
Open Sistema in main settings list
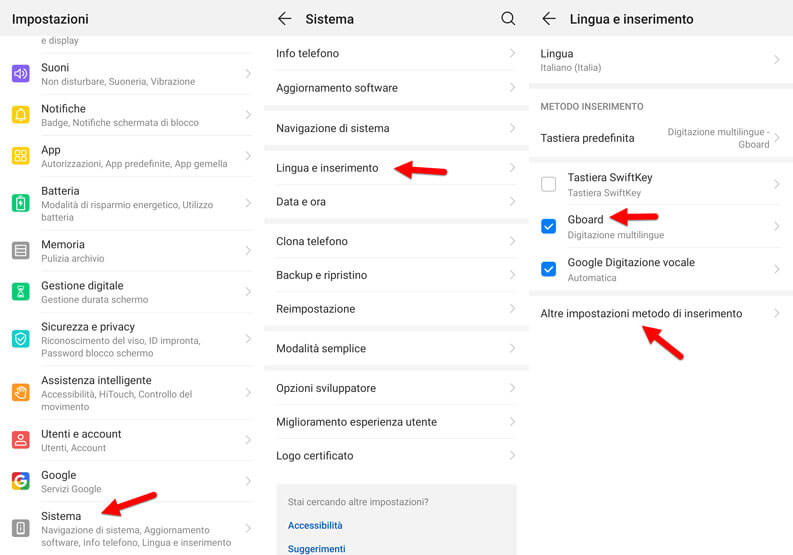[x=61, y=516]
